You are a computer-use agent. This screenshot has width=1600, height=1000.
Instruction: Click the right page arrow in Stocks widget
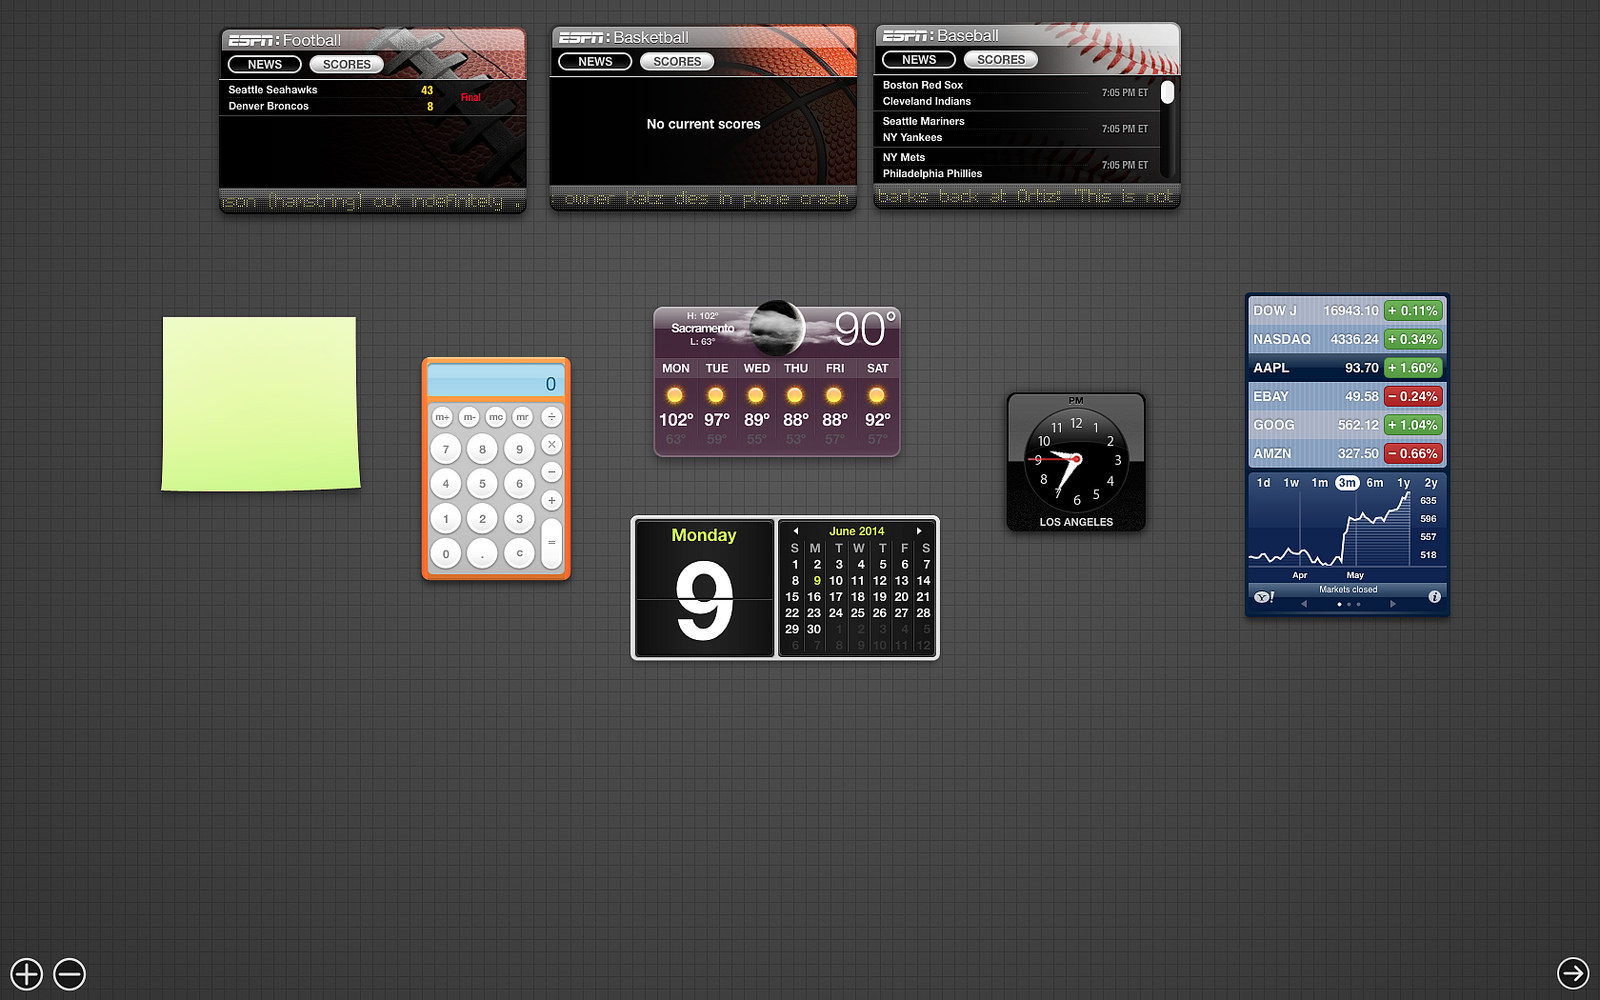1392,604
